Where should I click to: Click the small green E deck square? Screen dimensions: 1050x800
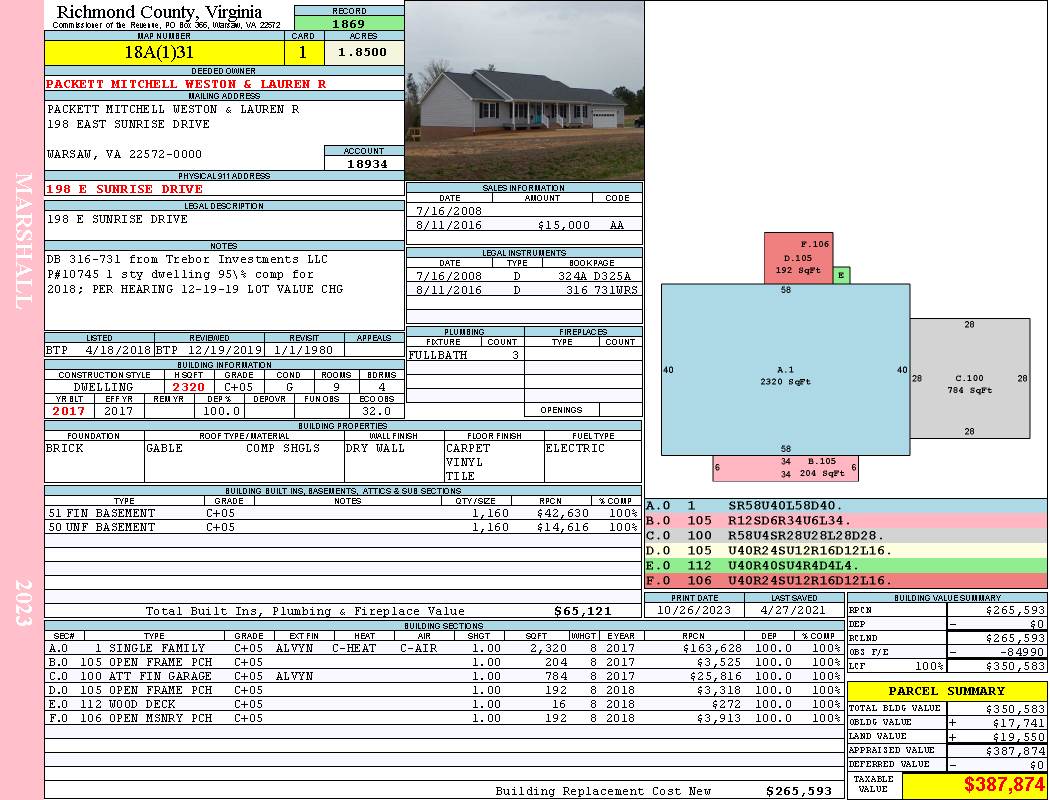[841, 274]
